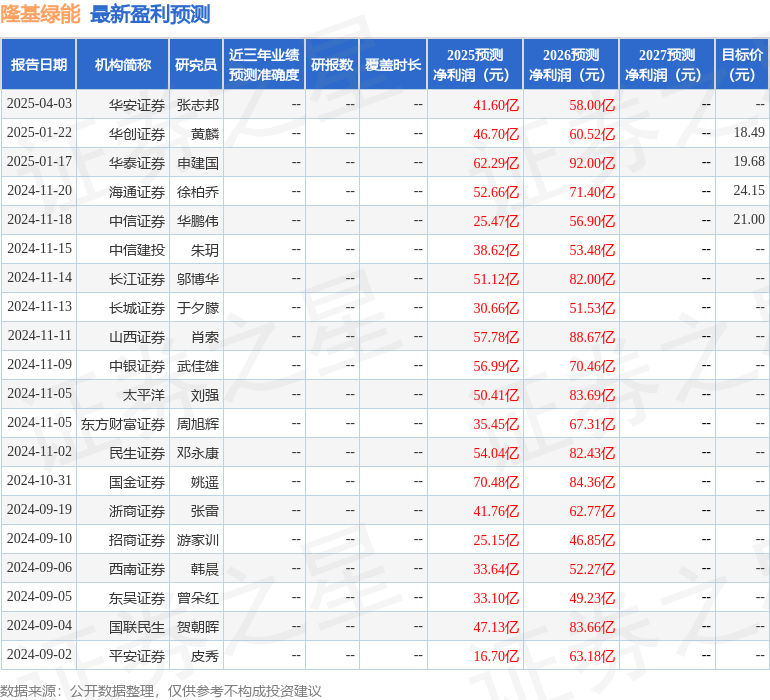Select the 研究员 column header
The image size is (770, 700).
point(196,64)
